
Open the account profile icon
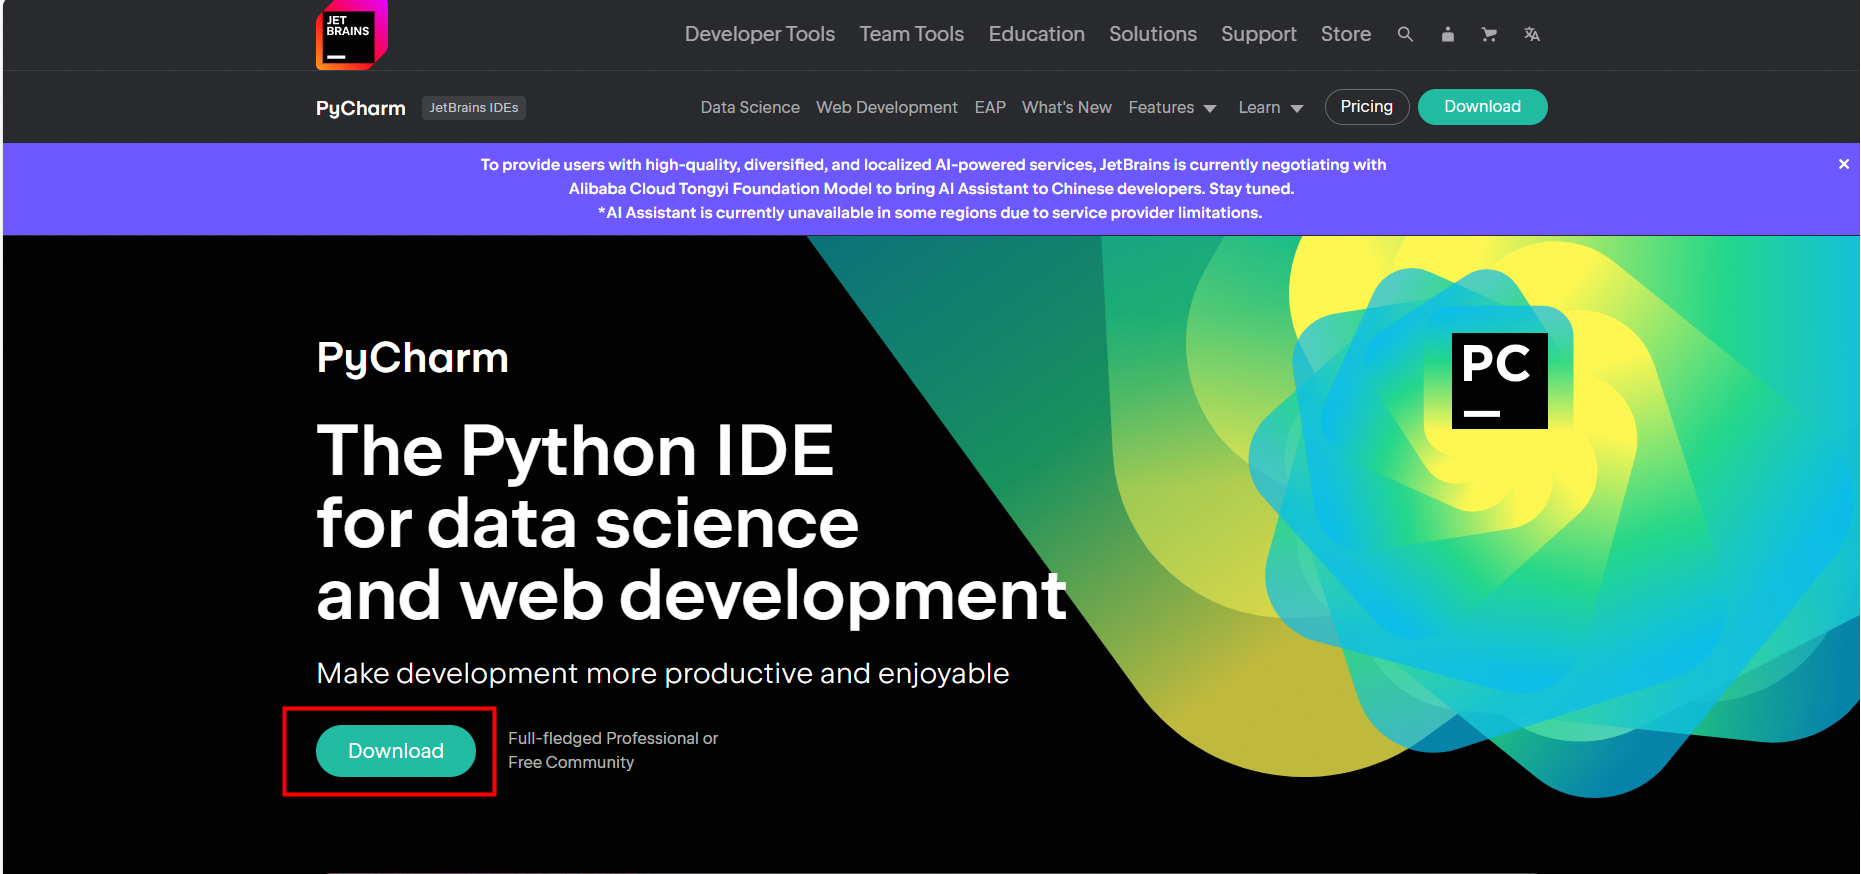click(1447, 34)
